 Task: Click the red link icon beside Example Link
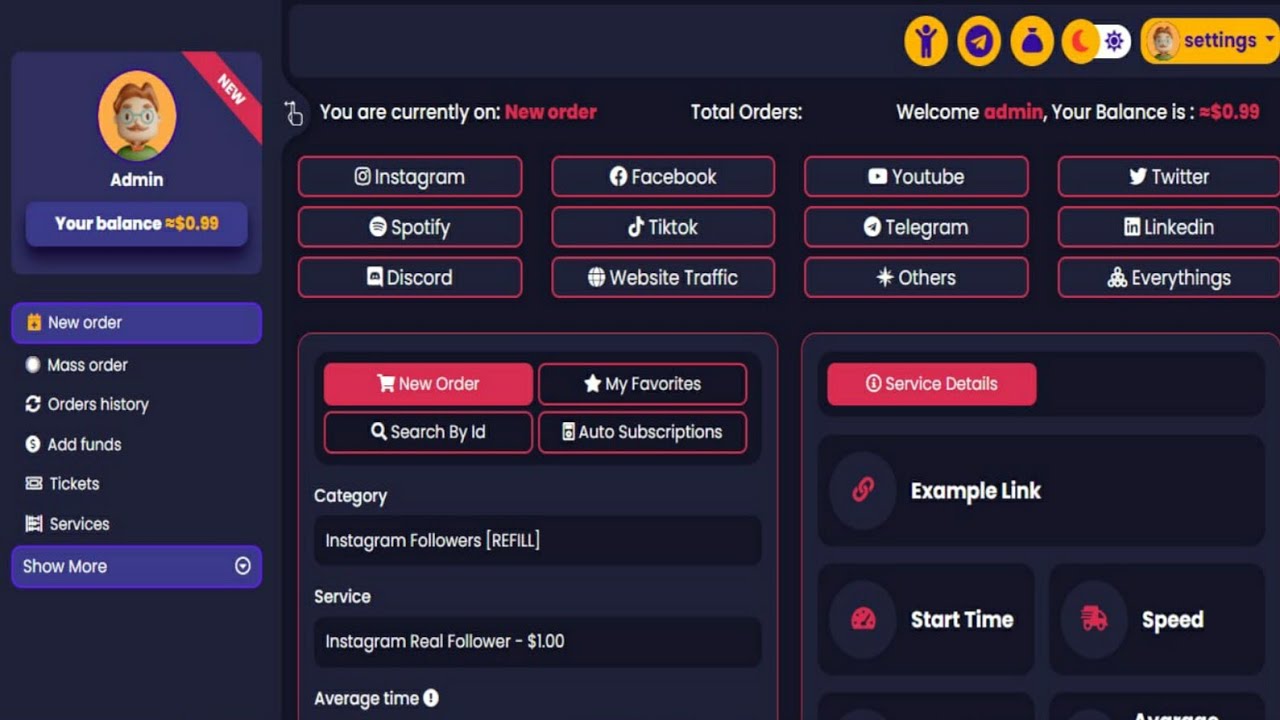(863, 490)
